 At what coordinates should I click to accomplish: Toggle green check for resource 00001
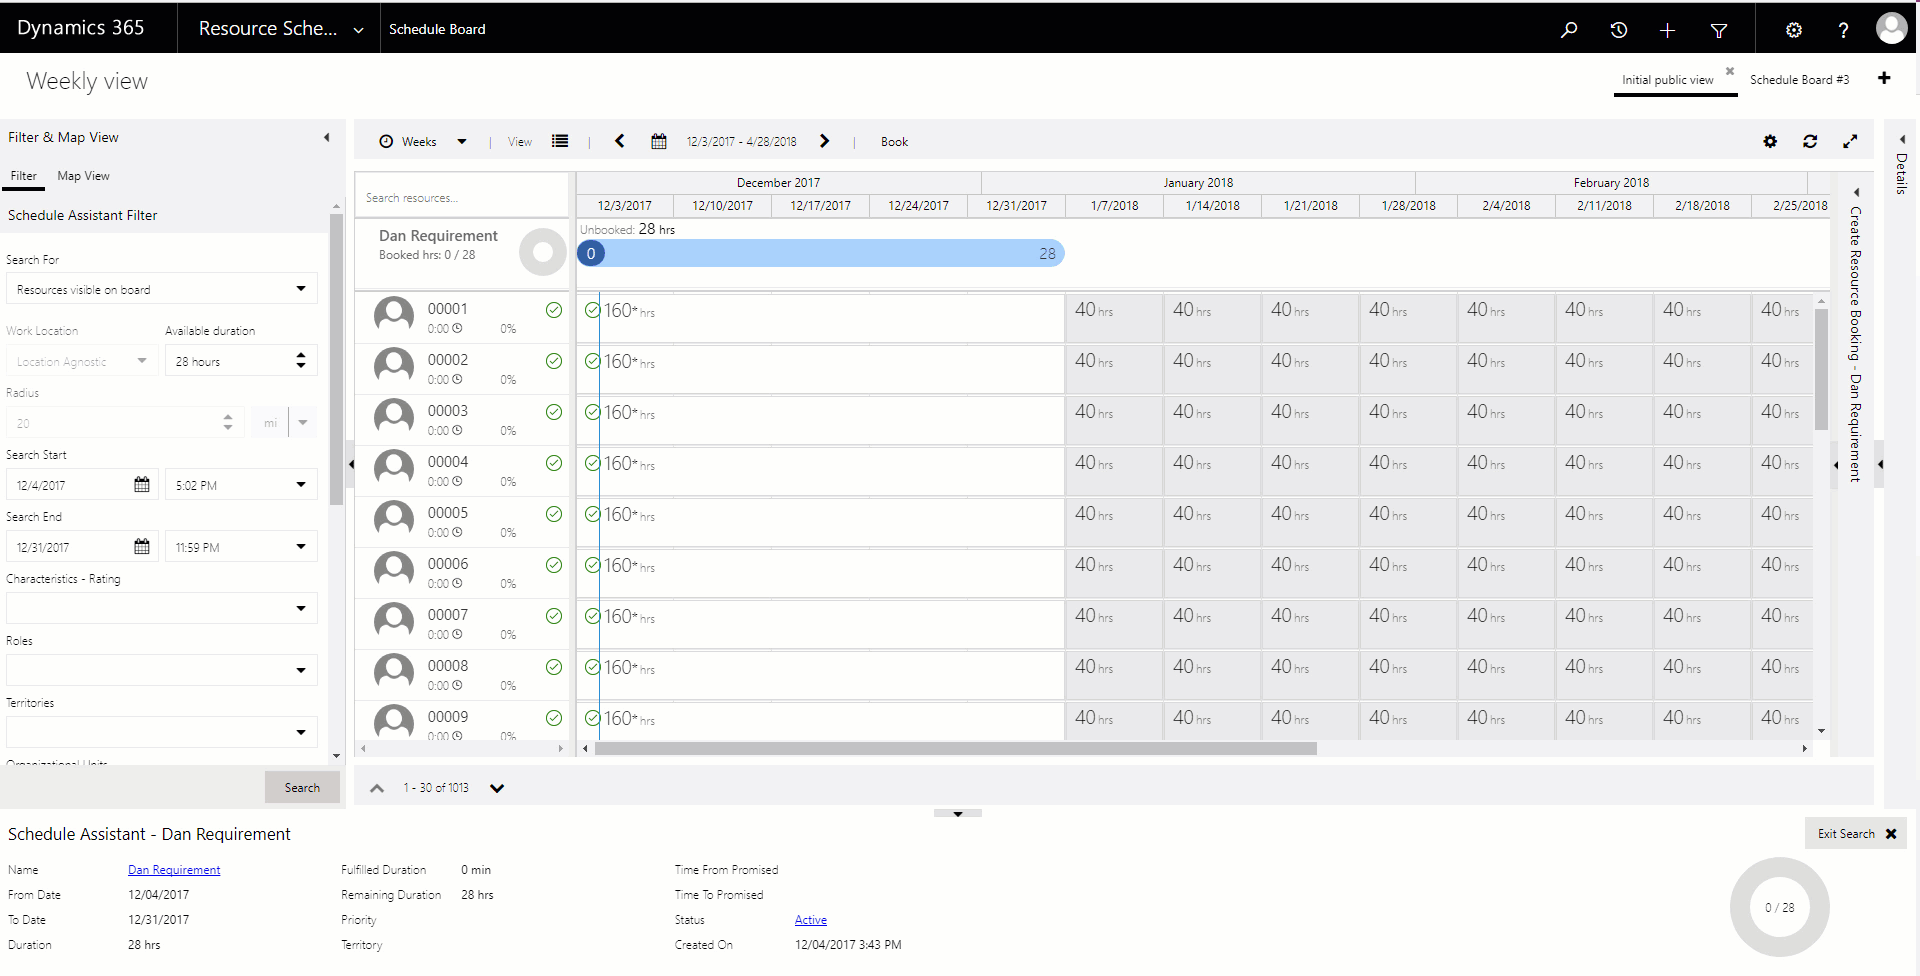[x=554, y=310]
